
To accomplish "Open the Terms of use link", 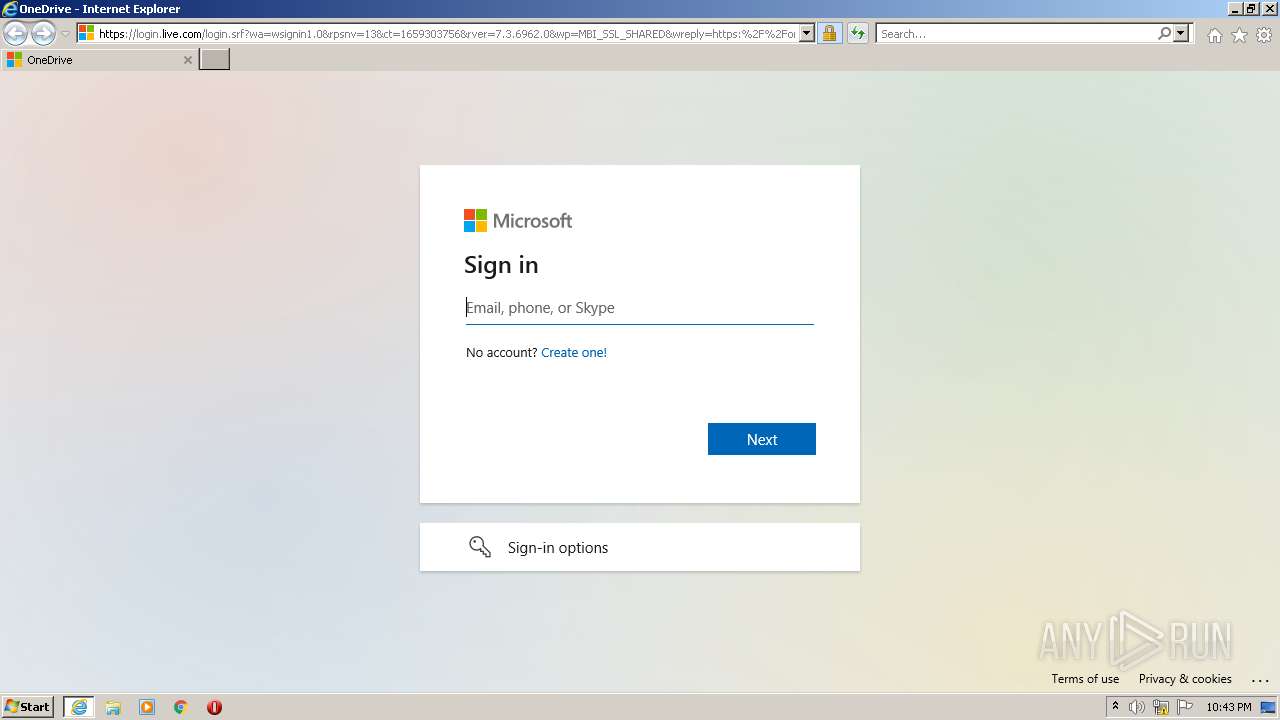I will pyautogui.click(x=1085, y=679).
